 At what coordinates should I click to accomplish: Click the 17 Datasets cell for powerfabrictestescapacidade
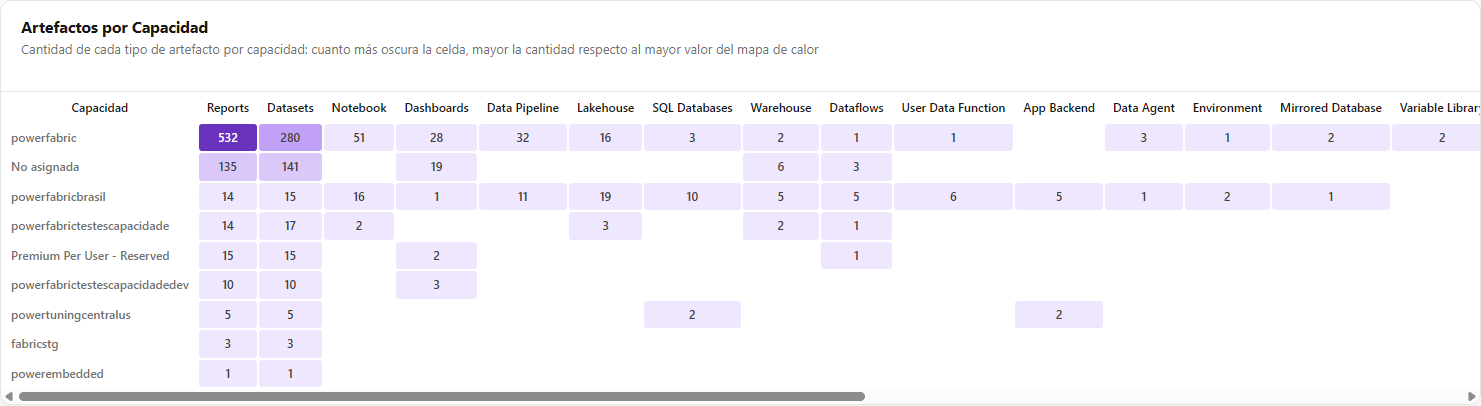point(290,227)
